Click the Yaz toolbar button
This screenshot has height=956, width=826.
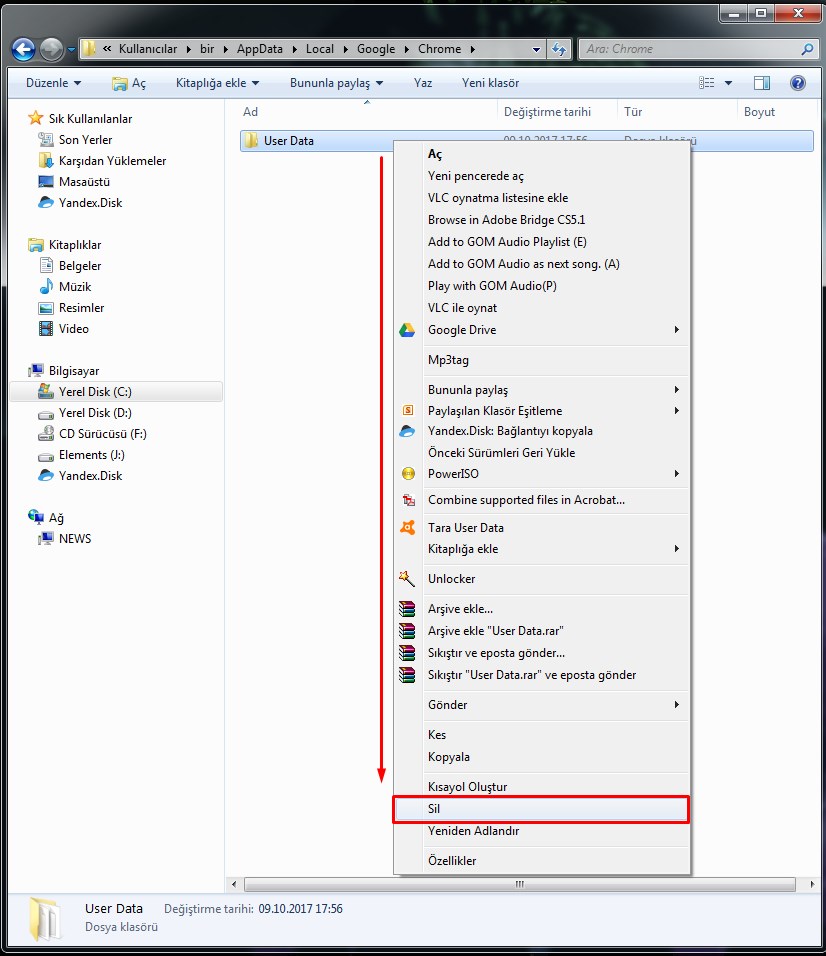[423, 83]
